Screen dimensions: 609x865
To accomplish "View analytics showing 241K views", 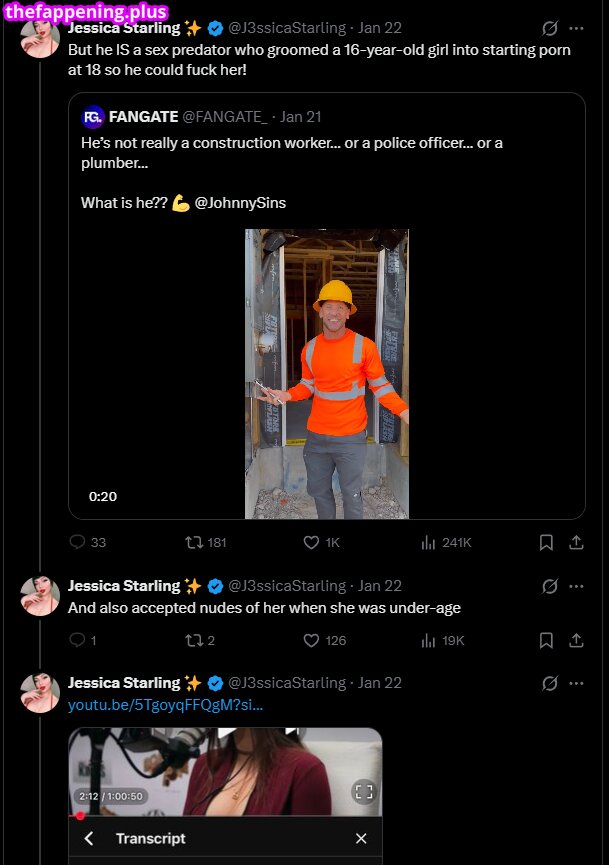I will (x=429, y=542).
